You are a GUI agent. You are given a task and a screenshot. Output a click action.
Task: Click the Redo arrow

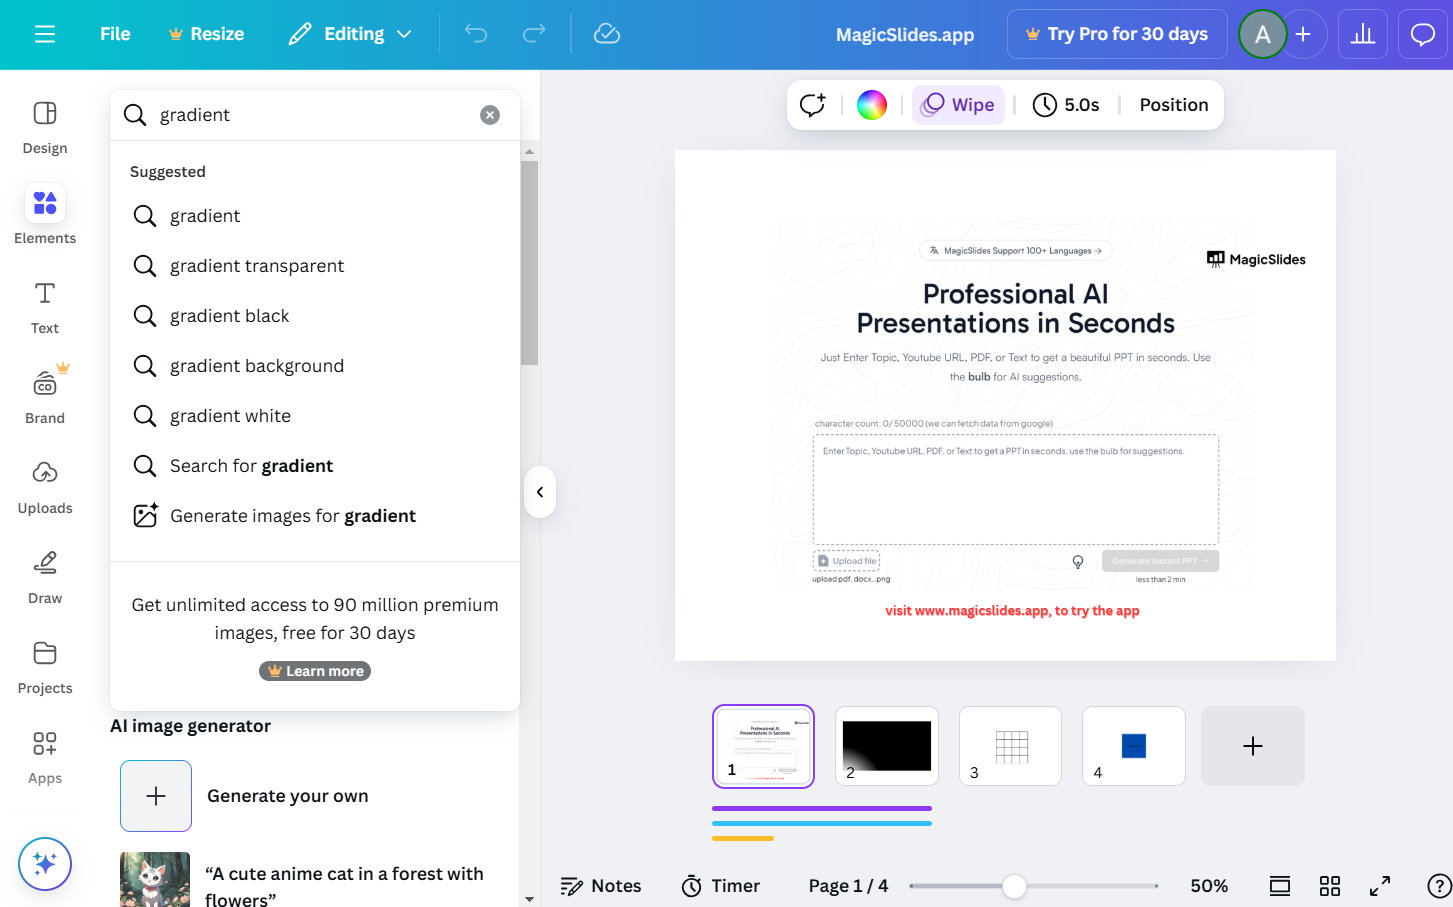click(534, 34)
